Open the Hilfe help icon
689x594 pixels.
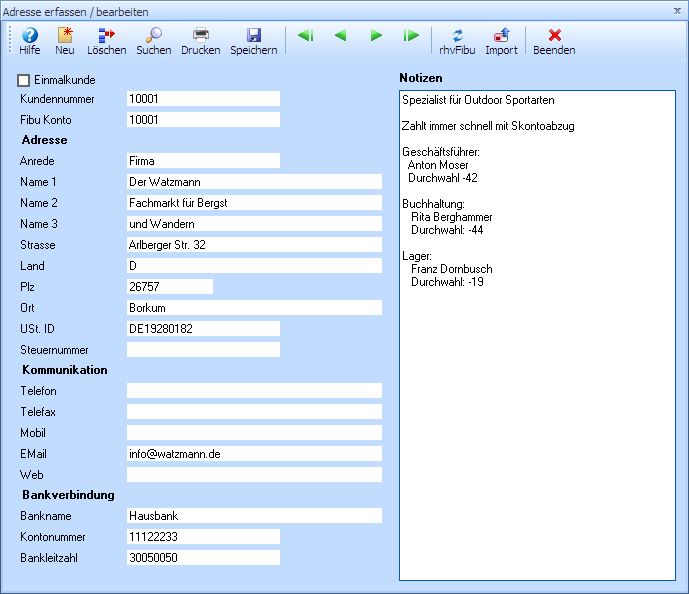coord(30,40)
